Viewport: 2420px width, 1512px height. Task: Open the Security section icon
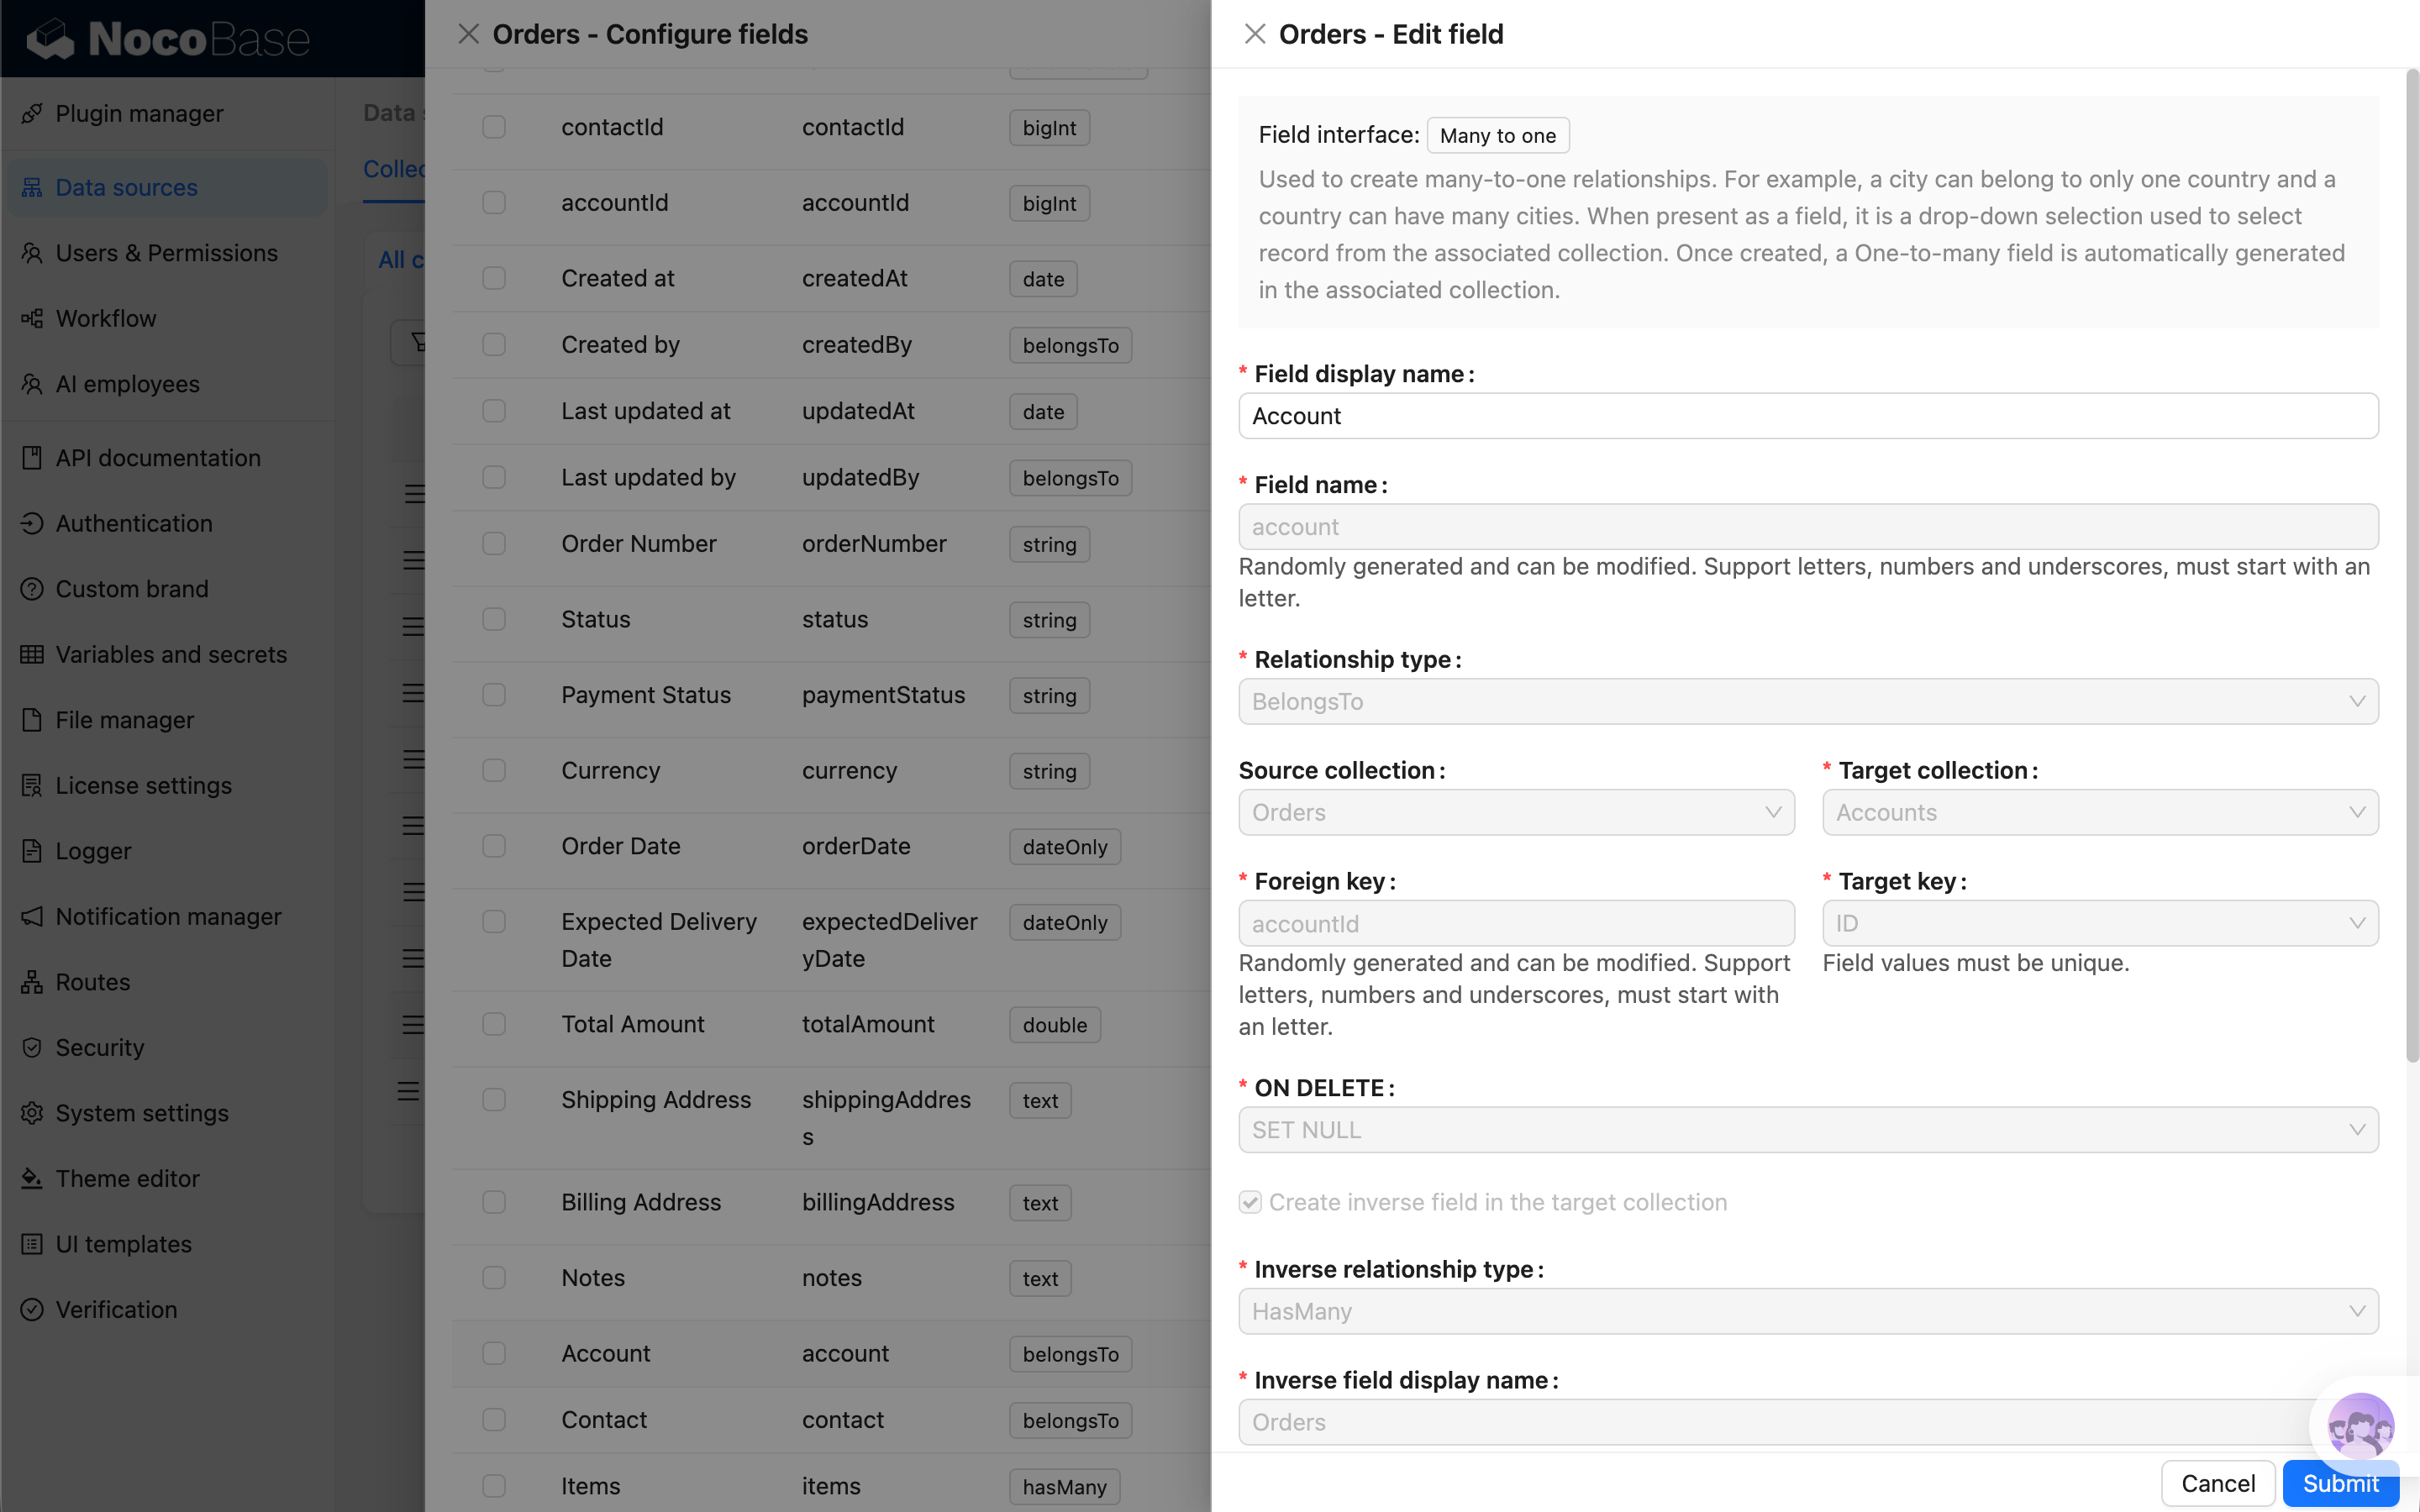[x=32, y=1047]
